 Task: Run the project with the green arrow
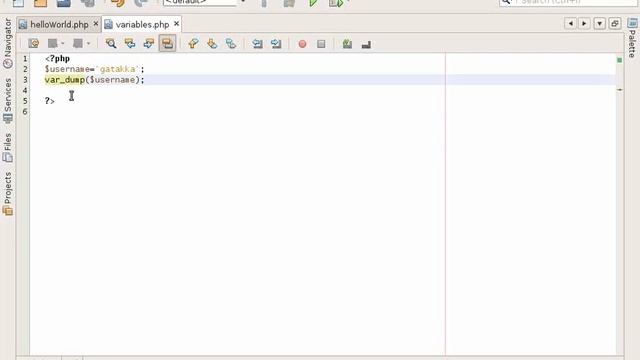[x=313, y=3]
